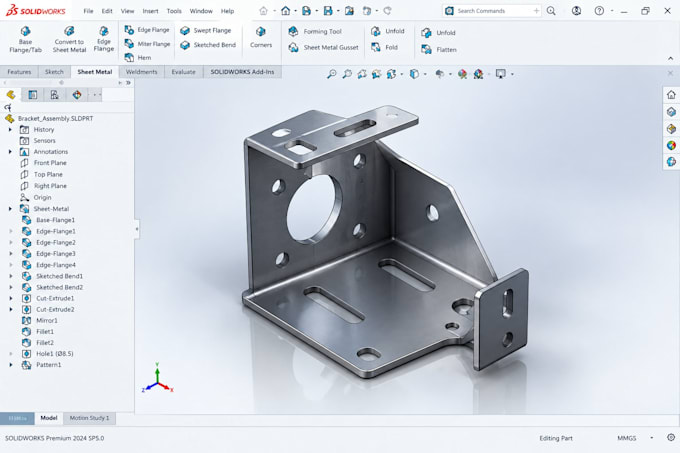Open the Tools menu

tap(174, 11)
